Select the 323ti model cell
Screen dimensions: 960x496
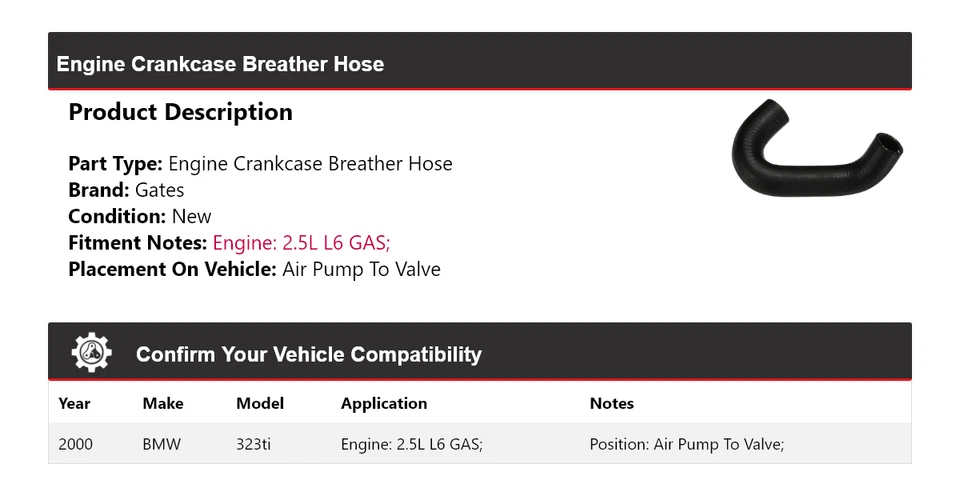[x=253, y=444]
